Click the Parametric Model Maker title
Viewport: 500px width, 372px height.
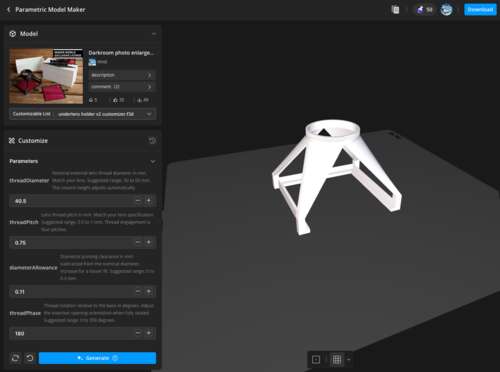(x=50, y=10)
